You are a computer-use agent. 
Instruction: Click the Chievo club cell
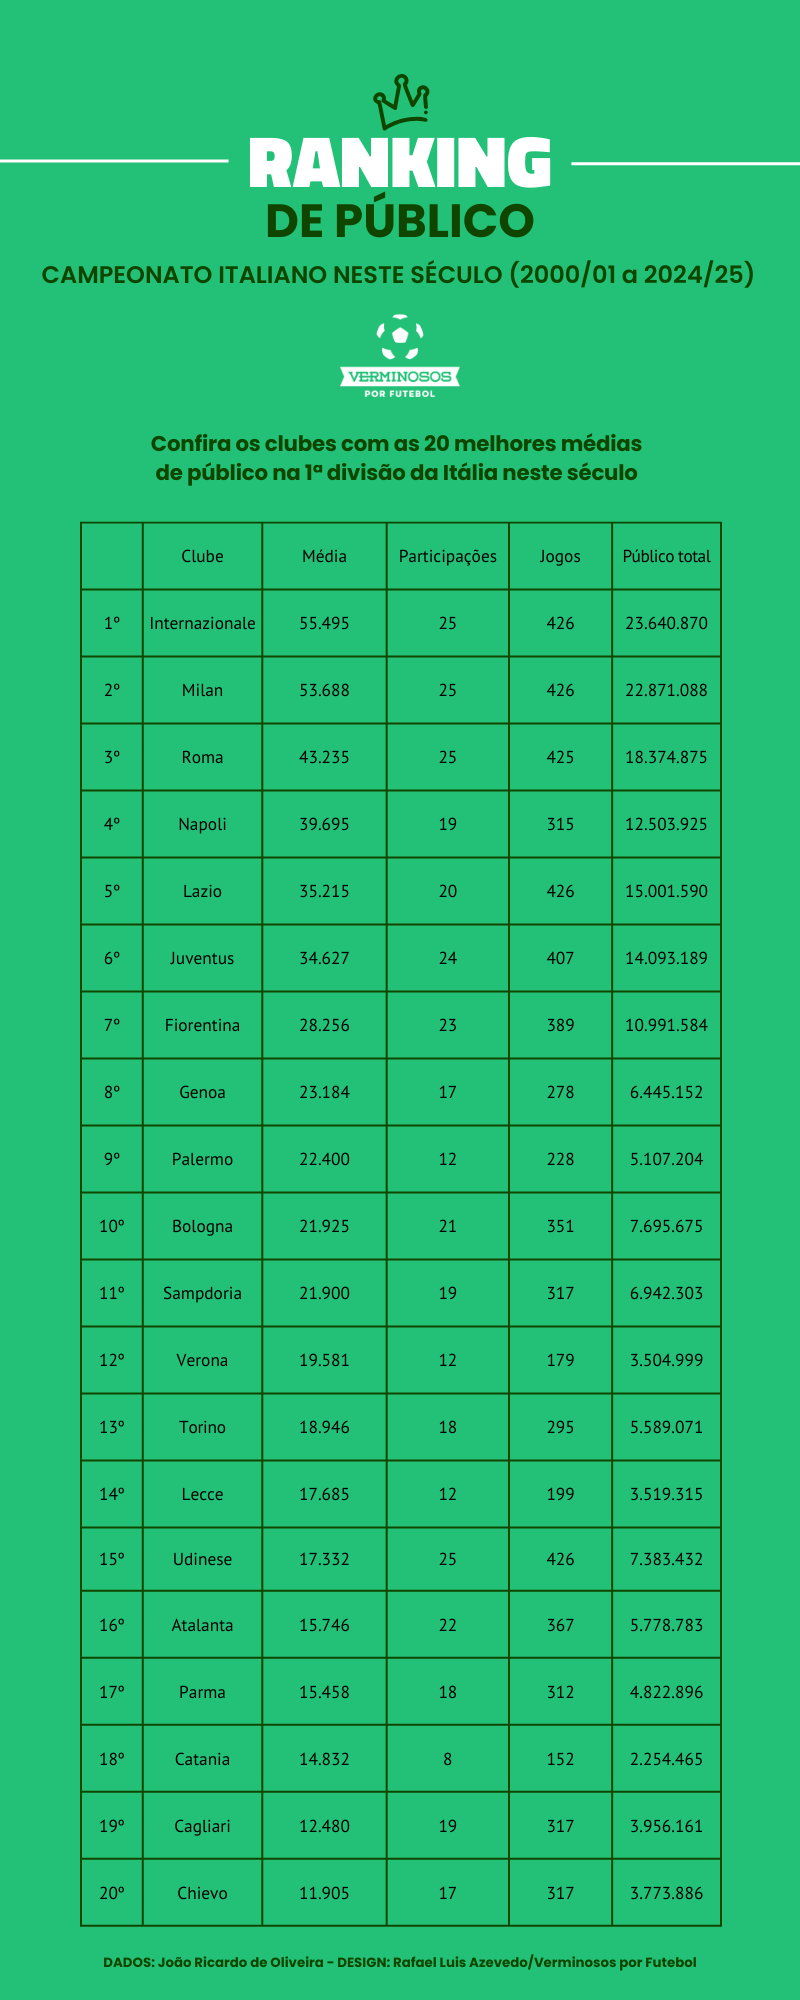tap(202, 1893)
